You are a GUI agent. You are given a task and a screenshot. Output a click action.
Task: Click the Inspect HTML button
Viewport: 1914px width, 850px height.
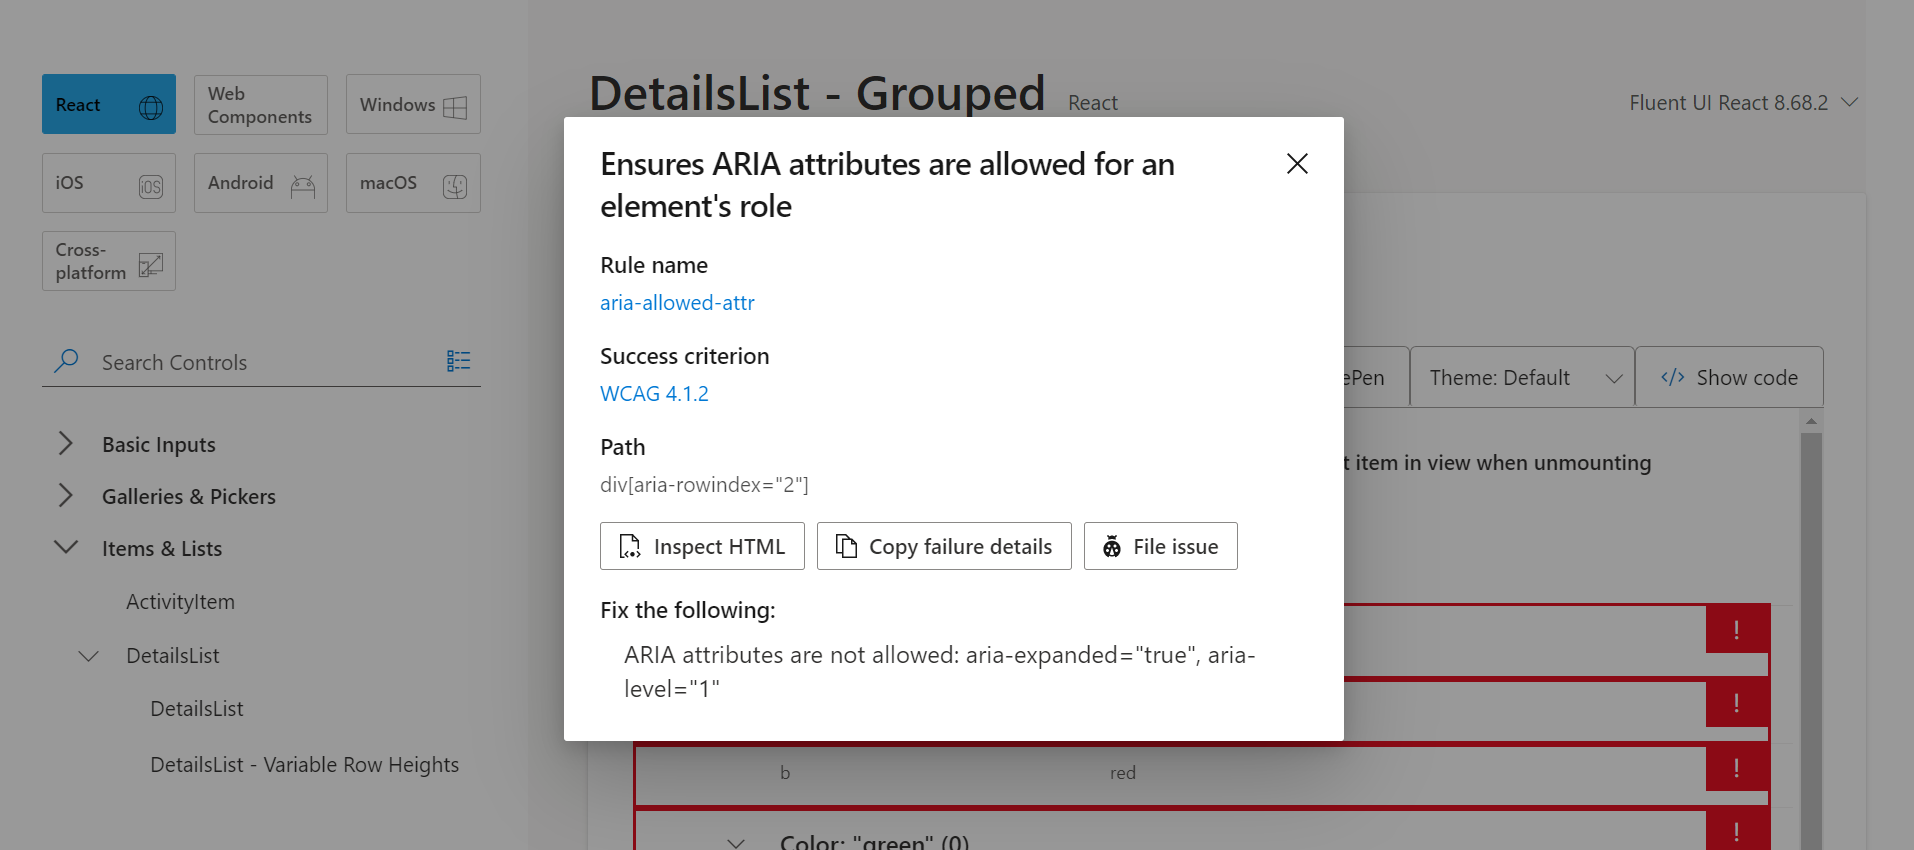(x=702, y=546)
